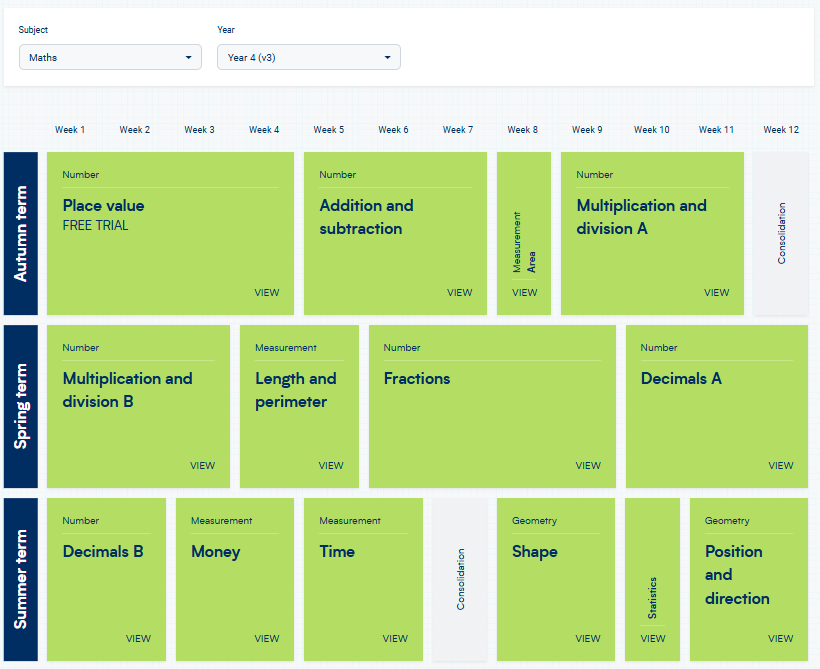Open the Money measurement card
820x669 pixels.
click(x=235, y=579)
